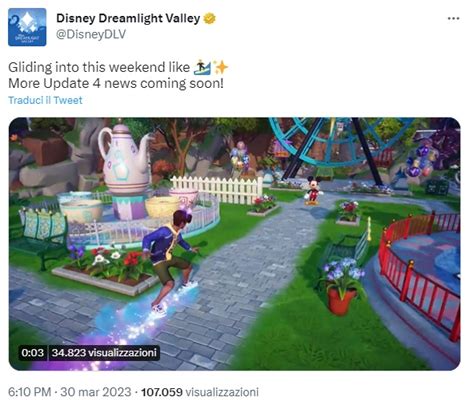This screenshot has width=474, height=409.
Task: Click the giant teapot ride in video
Action: [125, 160]
